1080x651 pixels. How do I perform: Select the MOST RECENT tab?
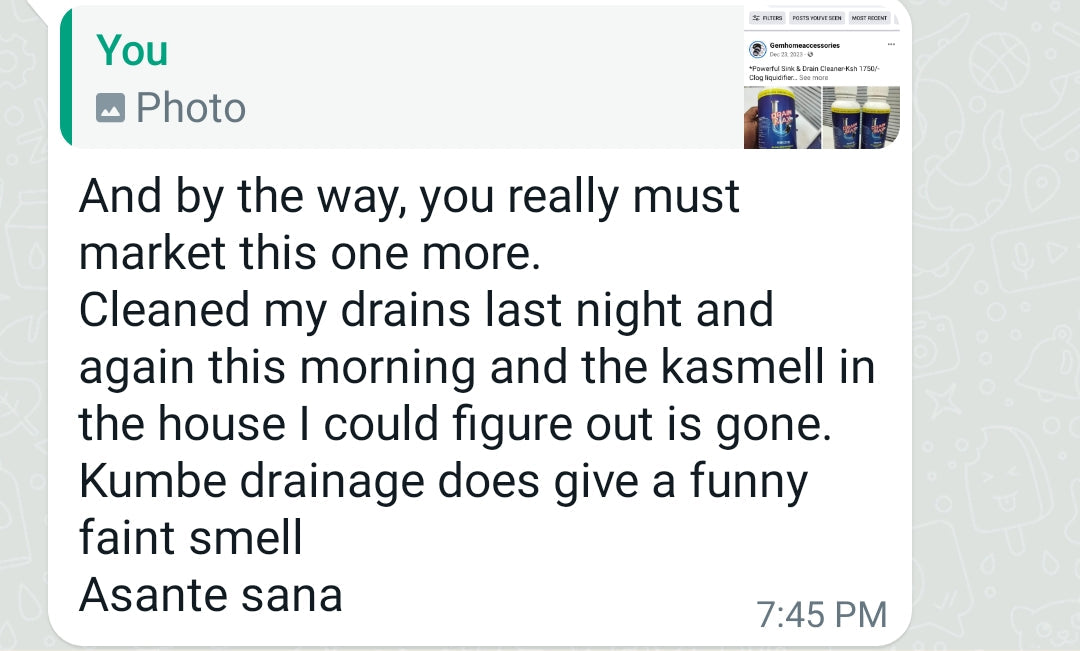[x=870, y=18]
